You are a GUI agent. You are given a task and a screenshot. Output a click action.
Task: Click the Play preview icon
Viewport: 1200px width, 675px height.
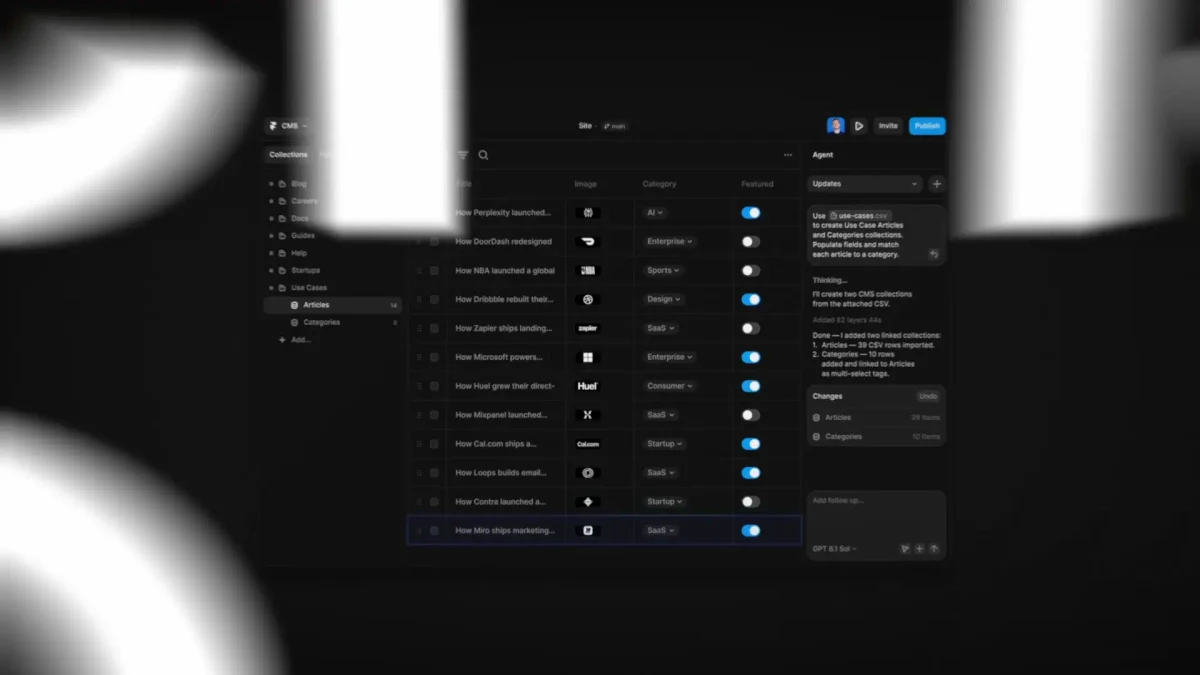(x=859, y=126)
